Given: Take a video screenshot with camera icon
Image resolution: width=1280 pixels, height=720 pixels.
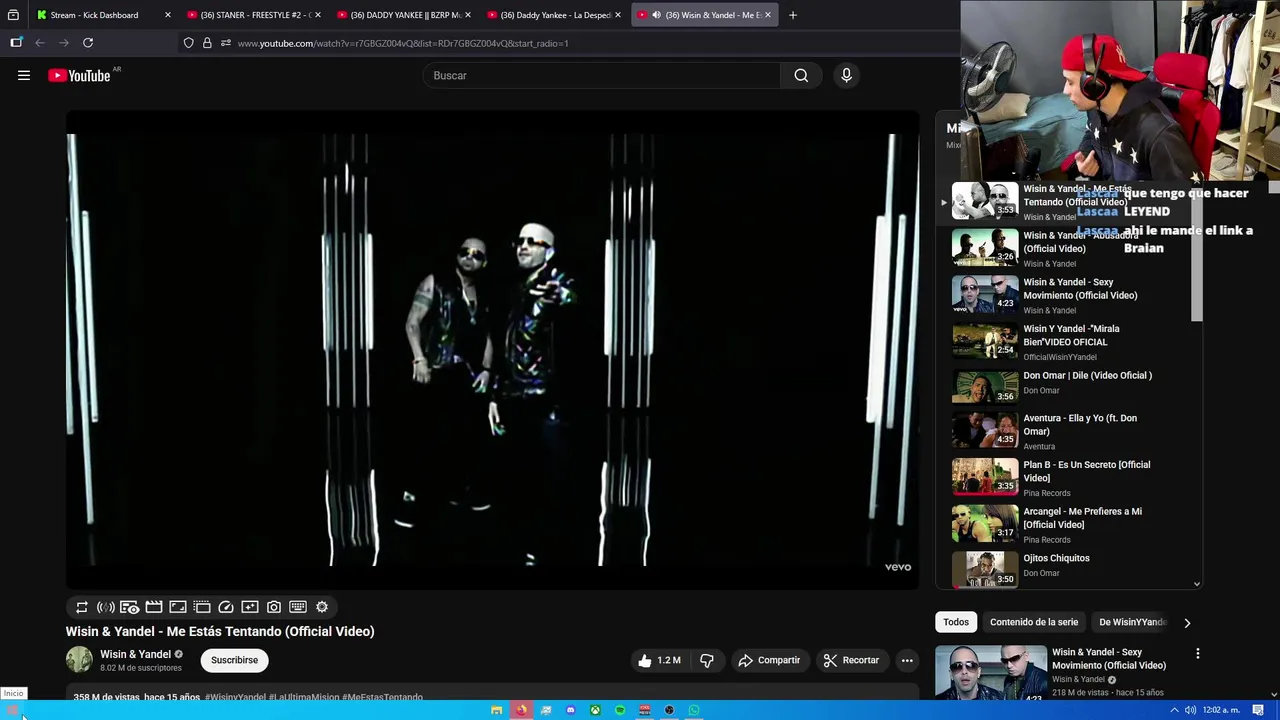Looking at the screenshot, I should click(x=274, y=607).
